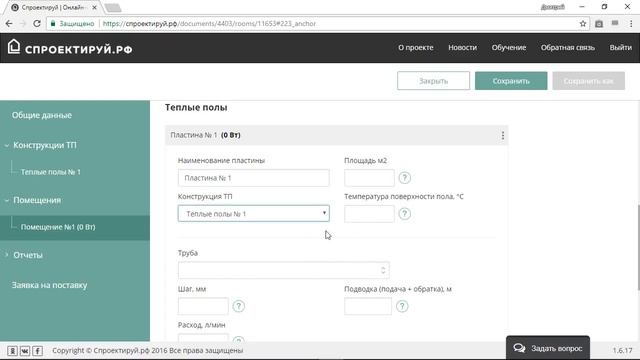
Task: Click the page vertical scrollbar thumb
Action: (x=638, y=247)
